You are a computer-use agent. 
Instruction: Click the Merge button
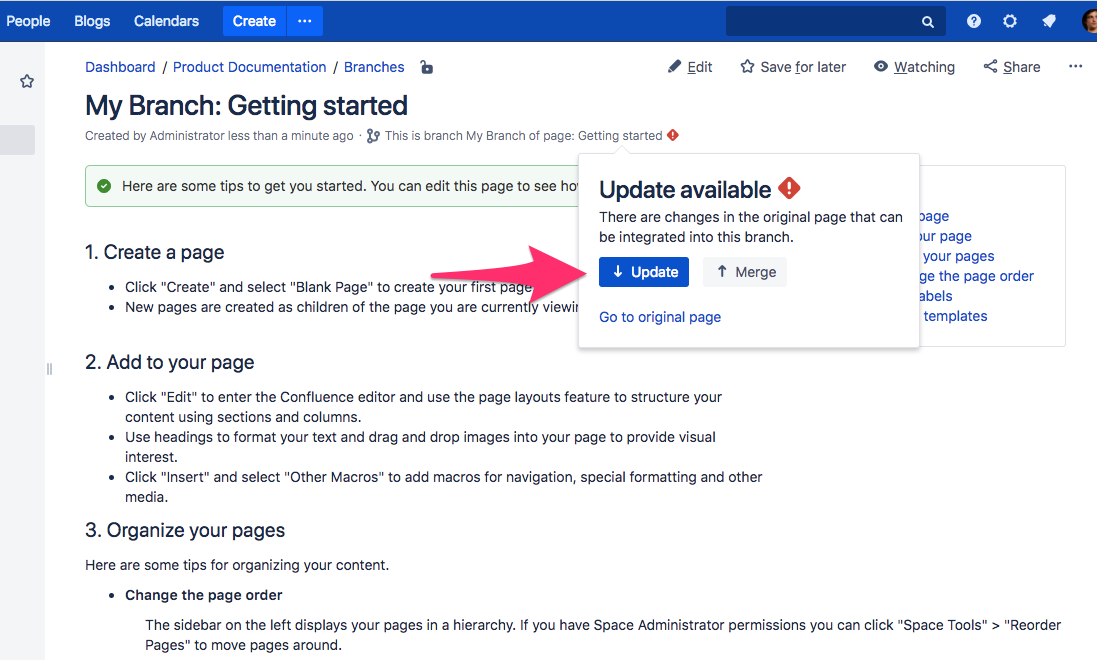pyautogui.click(x=745, y=272)
